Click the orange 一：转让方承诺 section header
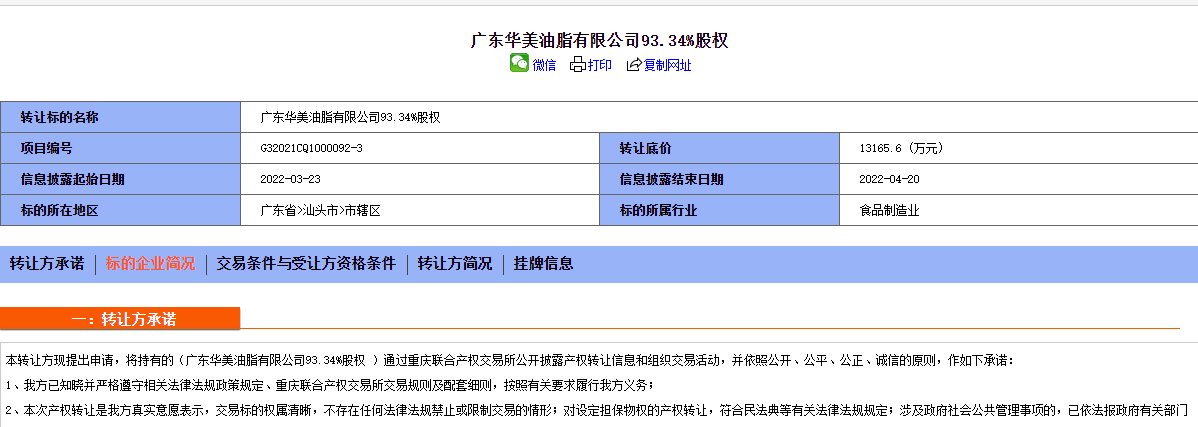This screenshot has height=427, width=1198. 120,319
